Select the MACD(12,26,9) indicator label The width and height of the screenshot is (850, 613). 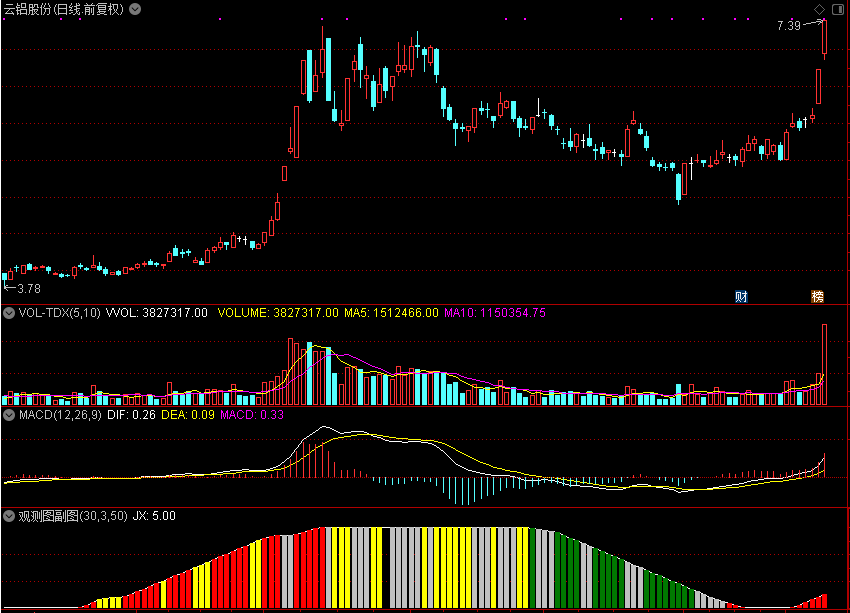click(60, 415)
